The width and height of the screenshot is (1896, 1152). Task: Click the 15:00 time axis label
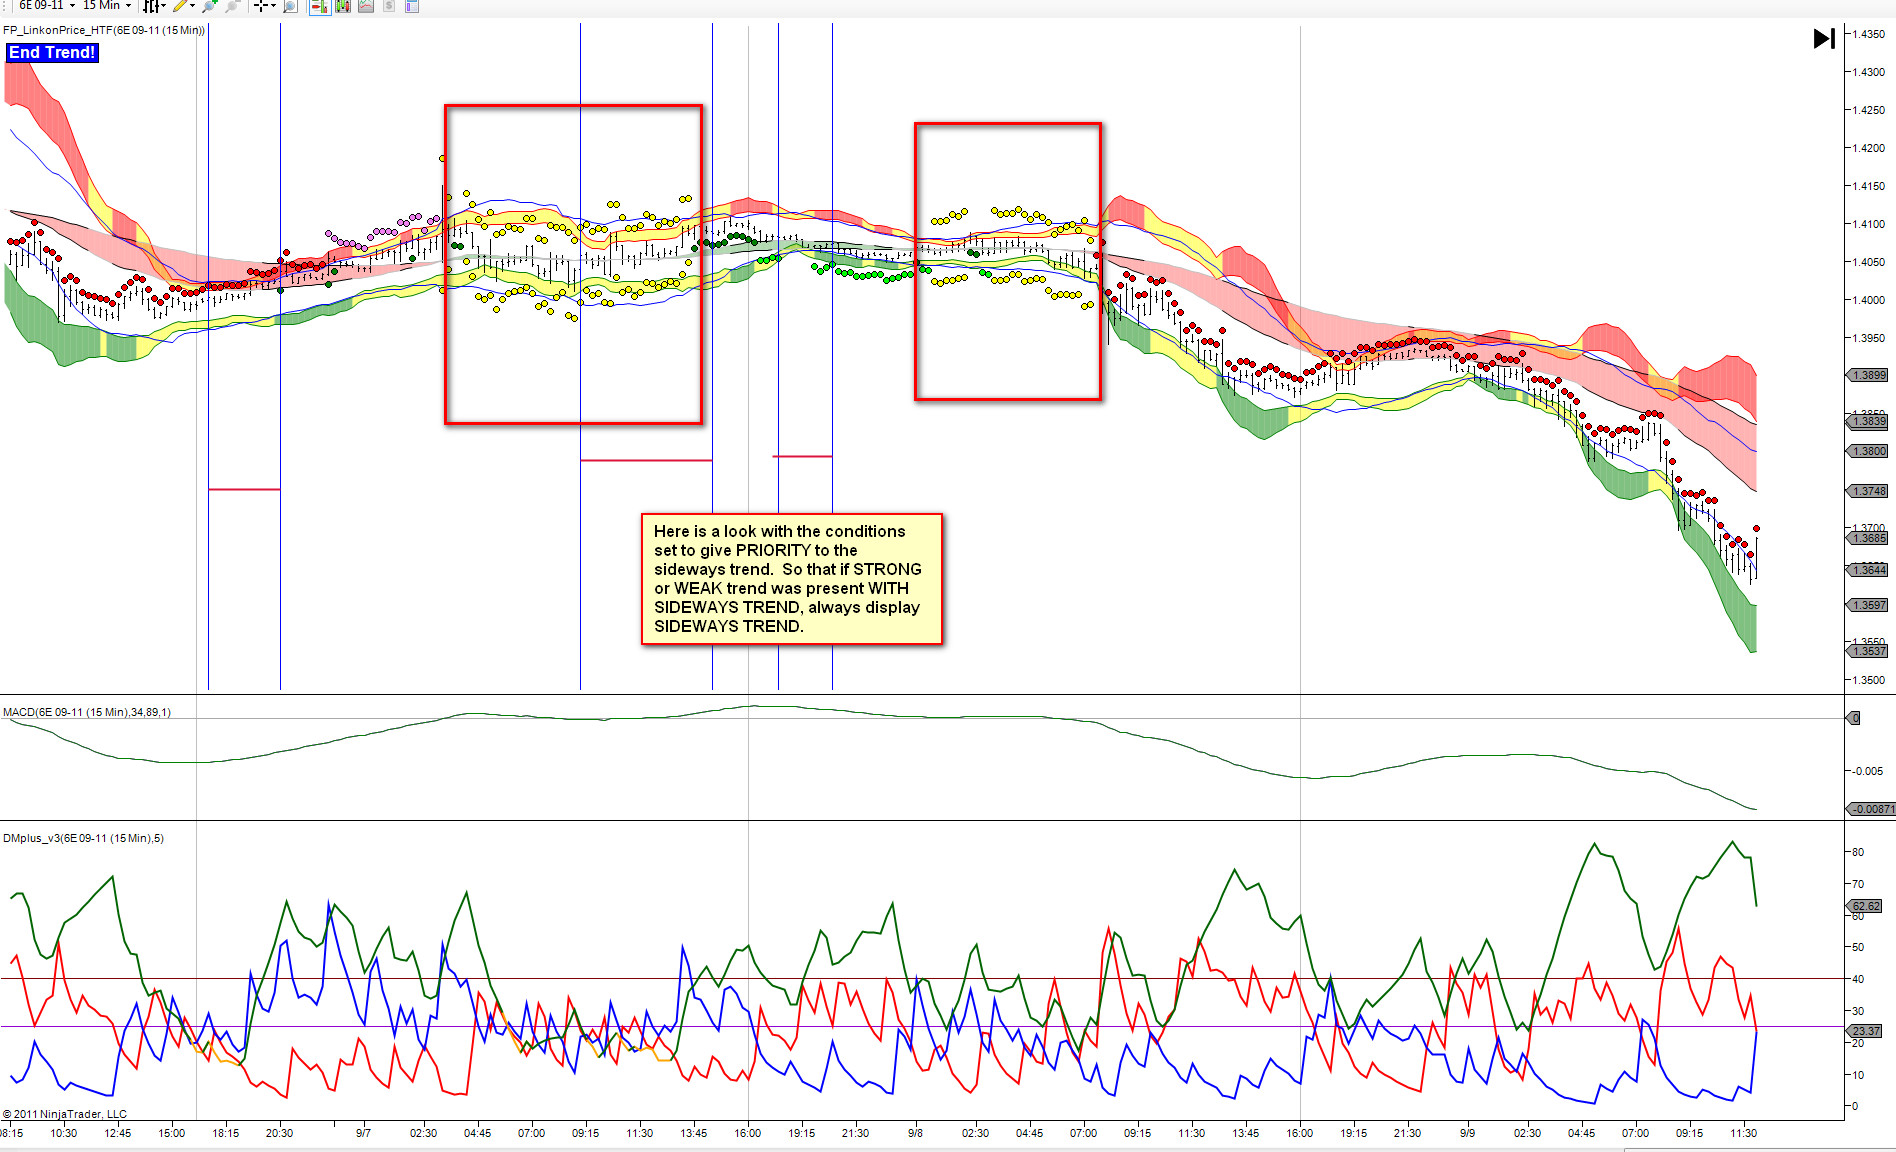[x=172, y=1133]
